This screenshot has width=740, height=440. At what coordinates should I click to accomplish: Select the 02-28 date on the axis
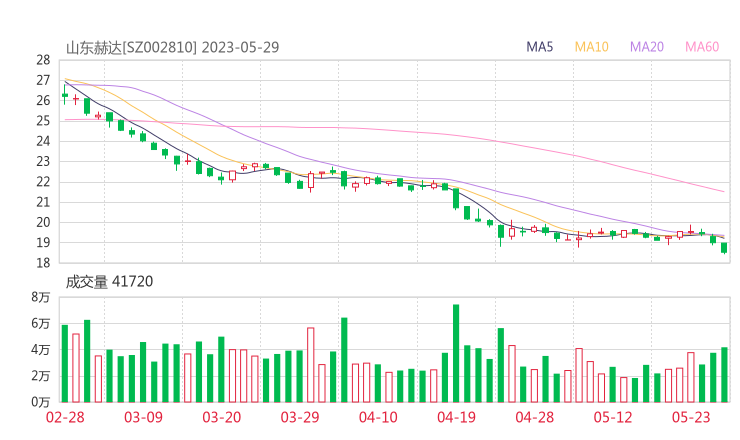64,418
